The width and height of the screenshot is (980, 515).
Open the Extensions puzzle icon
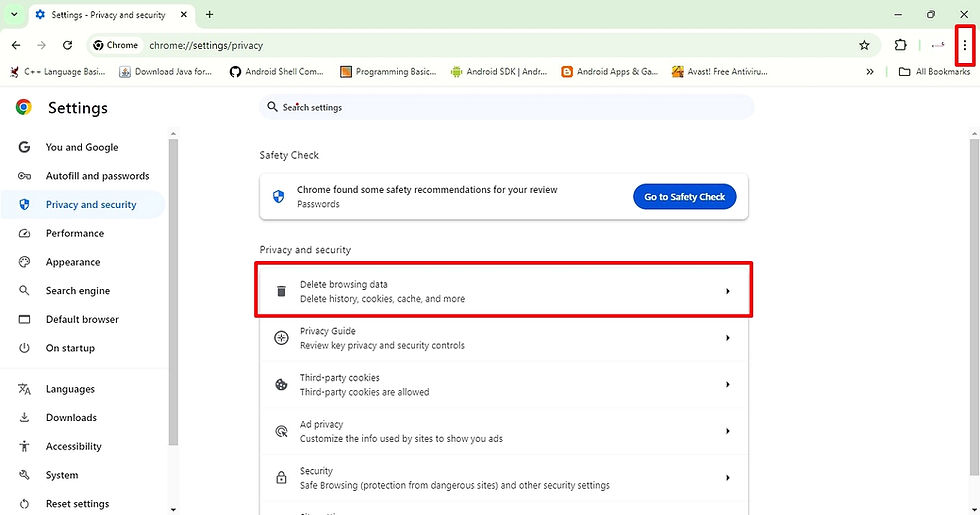[900, 45]
